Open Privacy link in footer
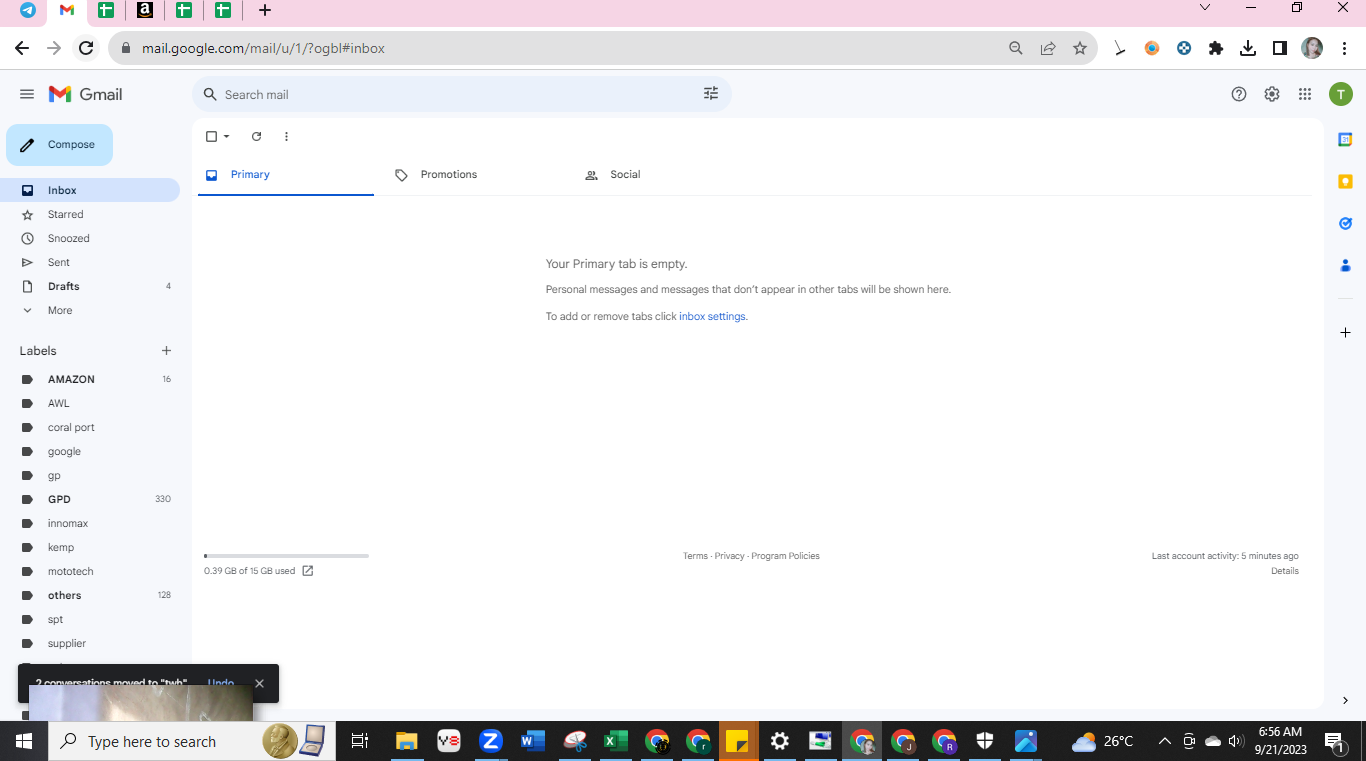The width and height of the screenshot is (1366, 761). pos(729,556)
